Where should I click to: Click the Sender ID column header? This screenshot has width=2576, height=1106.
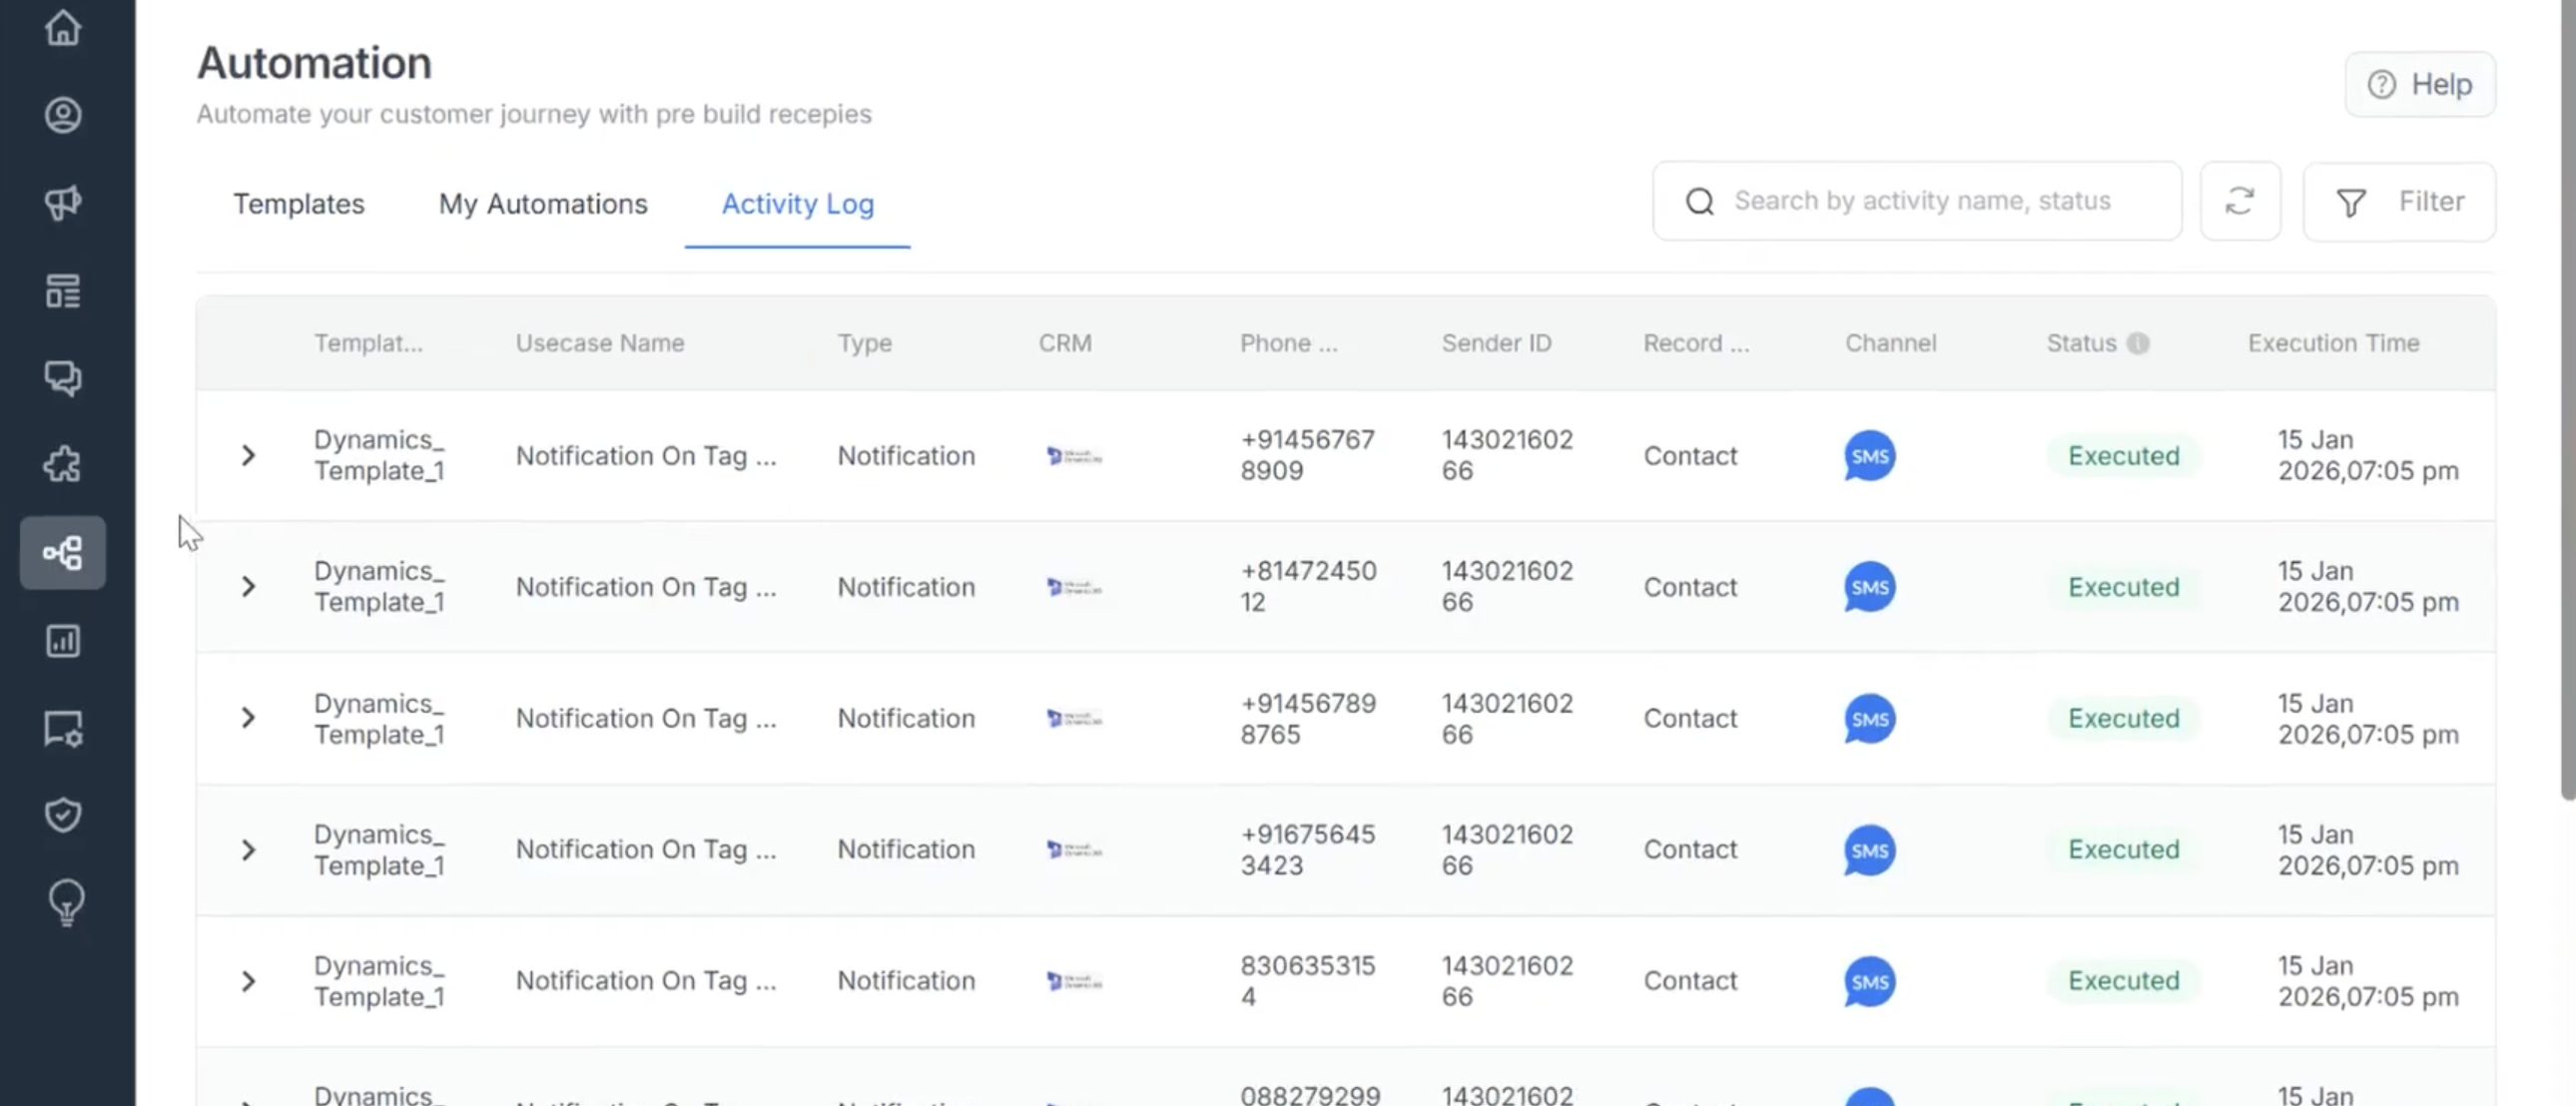1496,343
